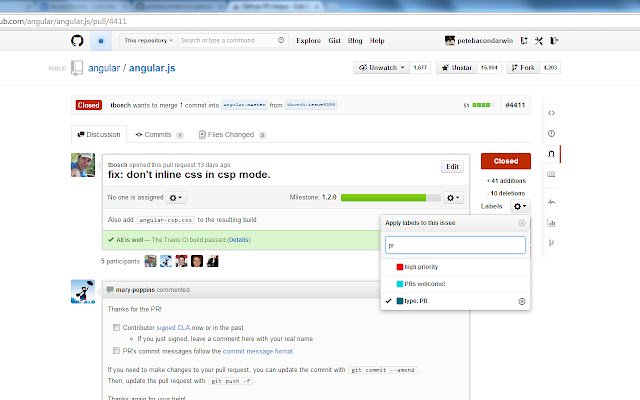Click the Search or type a command box
Screen dimensions: 640x400
tap(233, 40)
